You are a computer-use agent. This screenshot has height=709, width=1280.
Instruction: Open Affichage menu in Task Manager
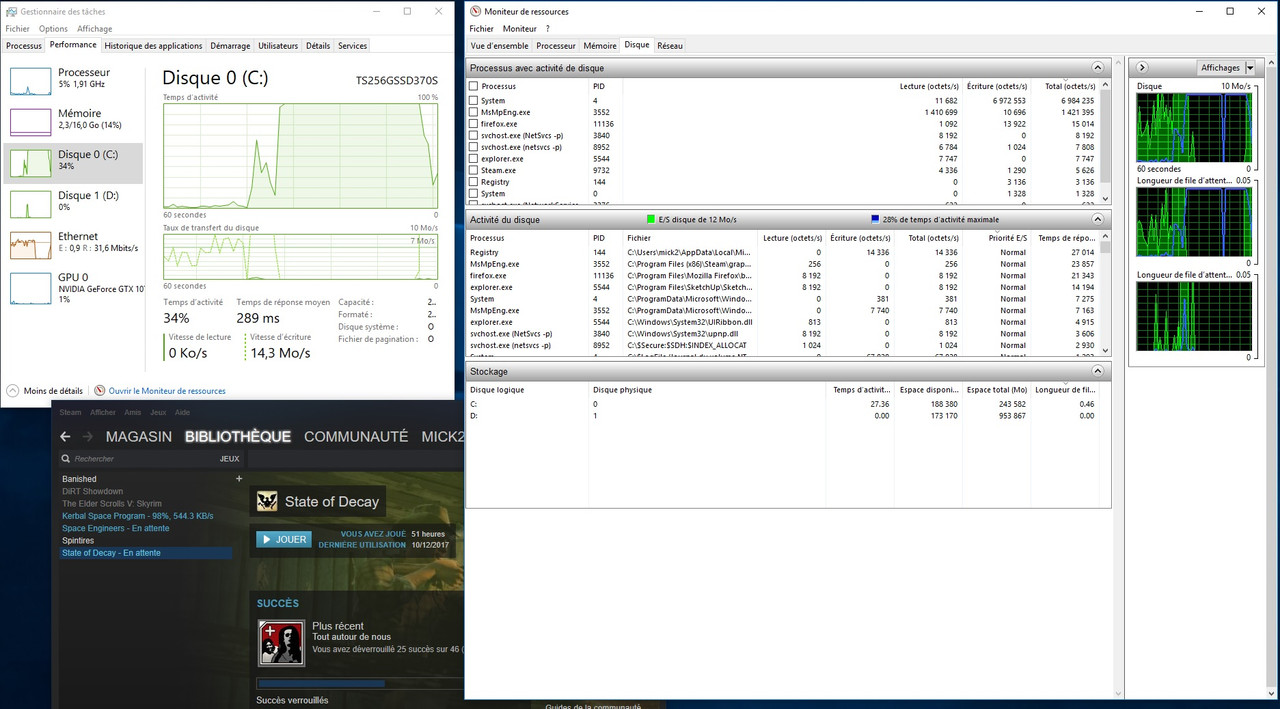coord(94,29)
